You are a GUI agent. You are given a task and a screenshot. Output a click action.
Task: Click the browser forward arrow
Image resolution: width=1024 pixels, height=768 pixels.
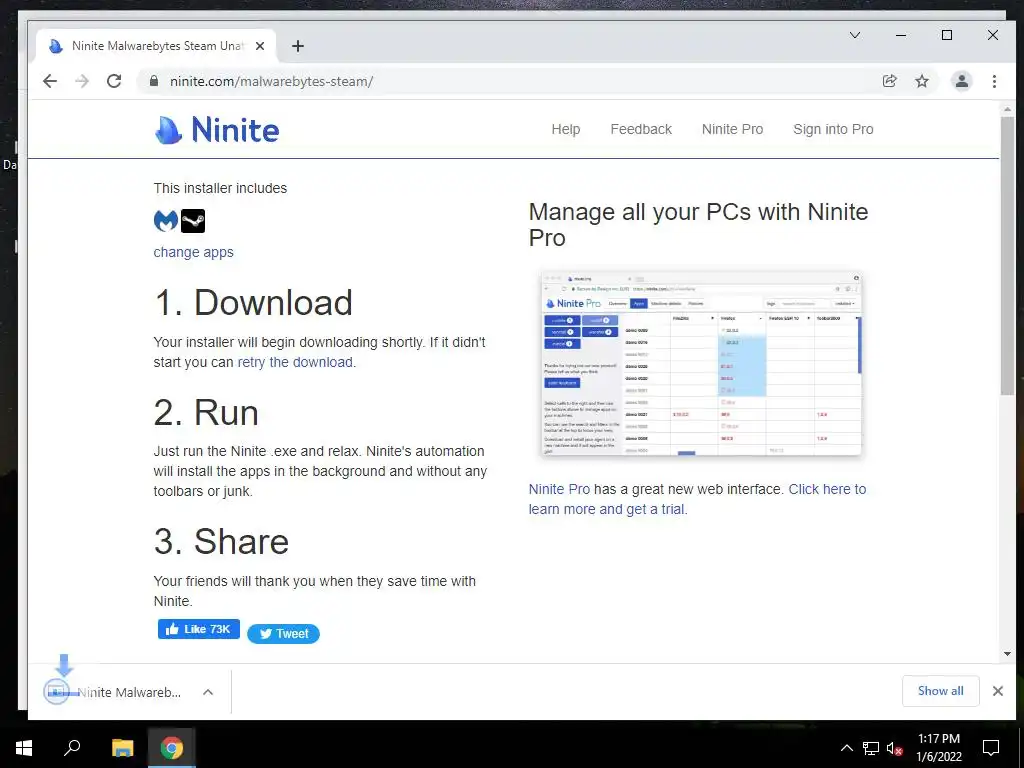tap(82, 81)
